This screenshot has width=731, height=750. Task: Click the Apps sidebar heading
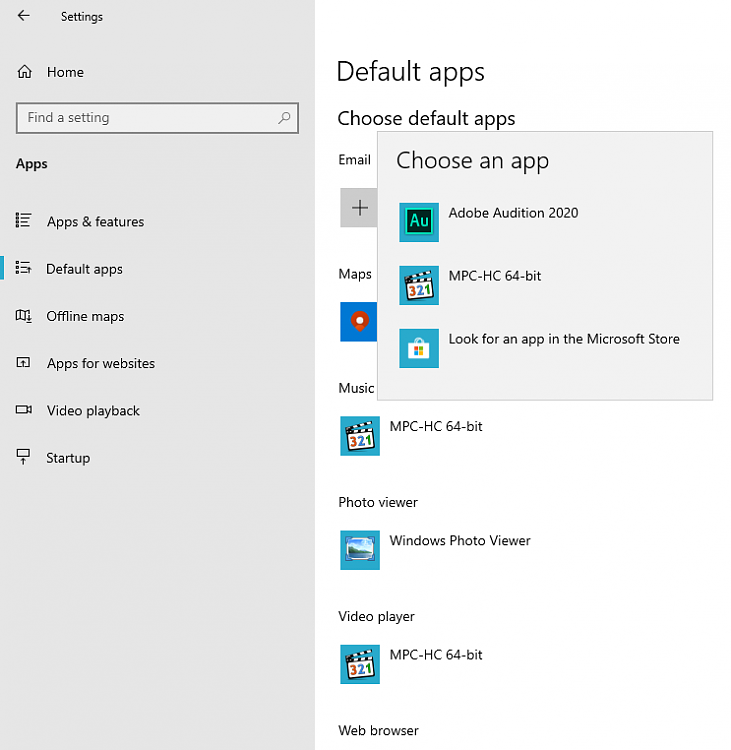[x=32, y=164]
